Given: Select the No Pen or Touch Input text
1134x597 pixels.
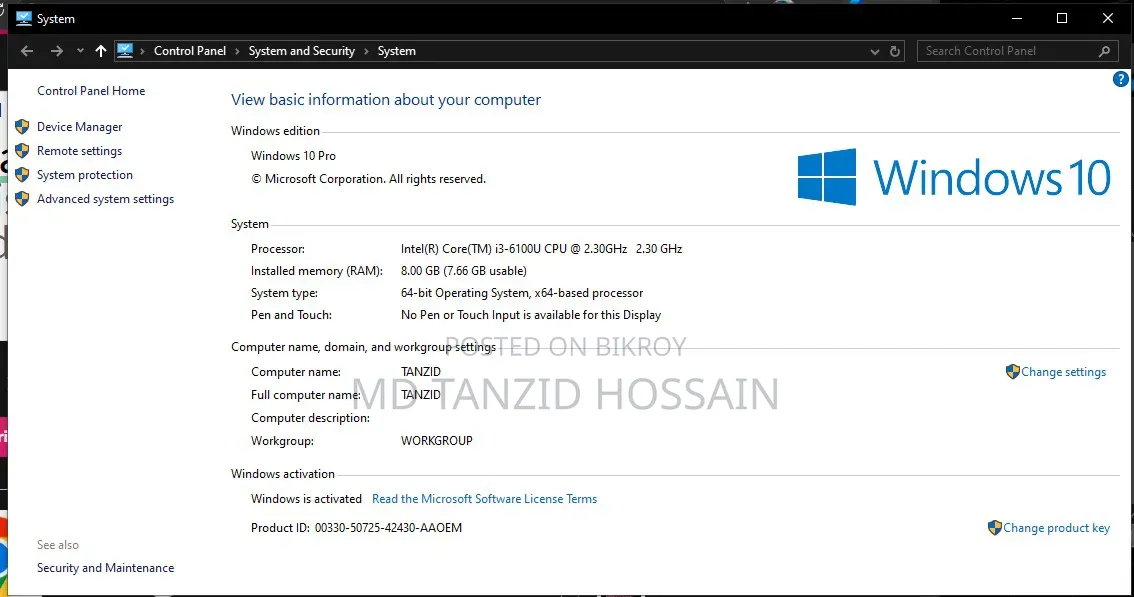Looking at the screenshot, I should 531,315.
